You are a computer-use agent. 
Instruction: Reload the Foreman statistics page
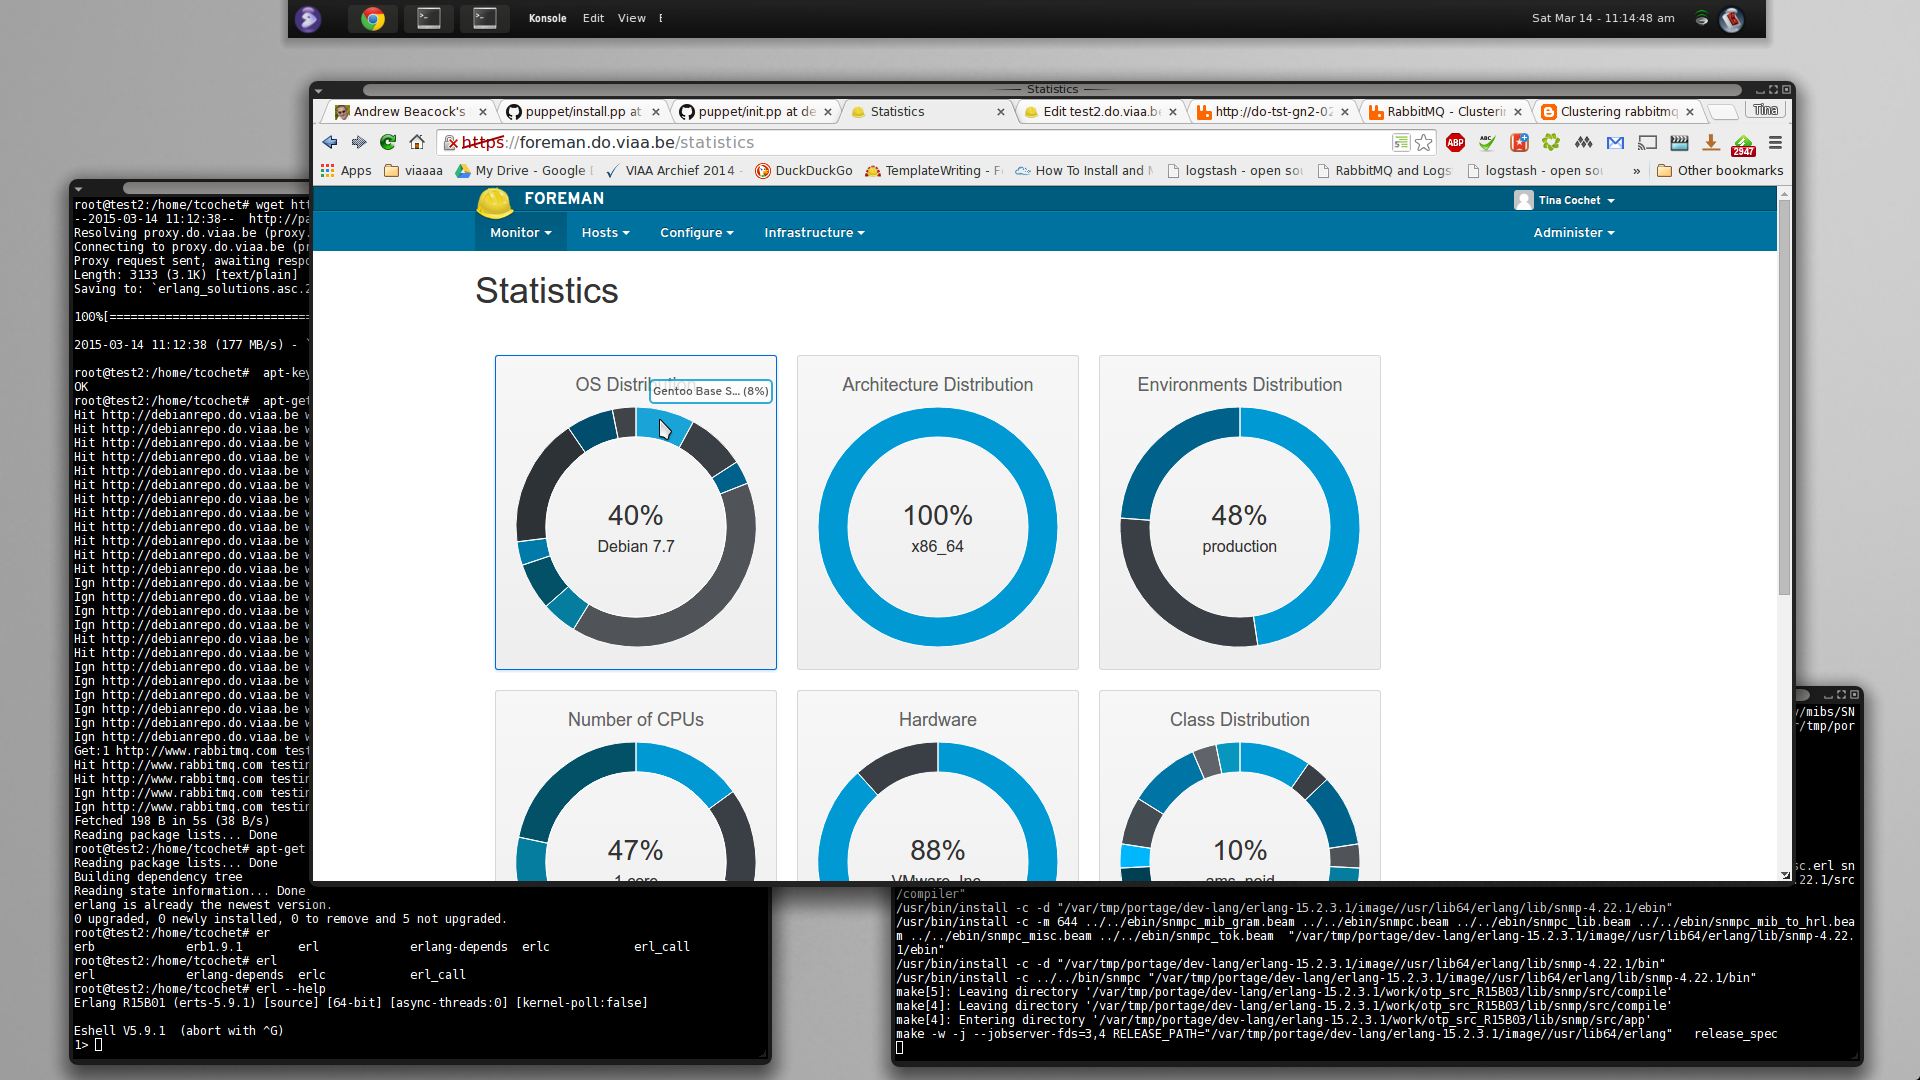[388, 143]
